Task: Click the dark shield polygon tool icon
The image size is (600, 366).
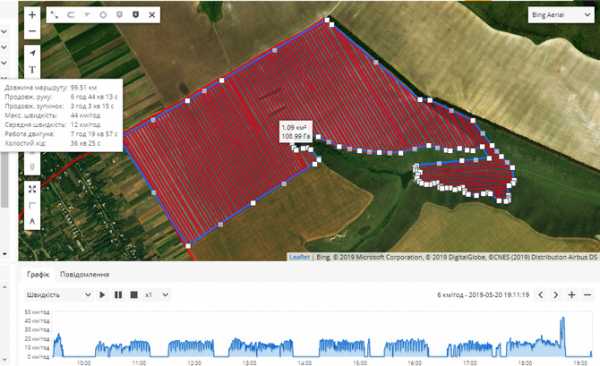Action: click(135, 15)
